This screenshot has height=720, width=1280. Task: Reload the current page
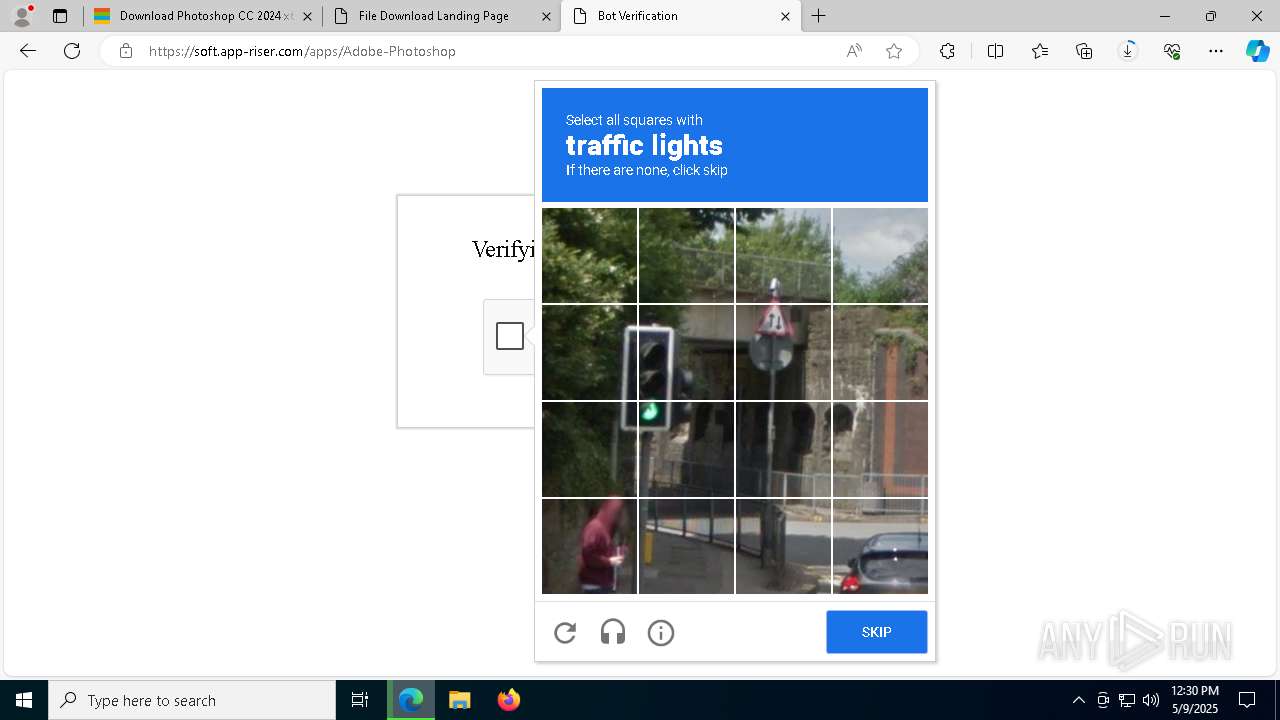72,51
